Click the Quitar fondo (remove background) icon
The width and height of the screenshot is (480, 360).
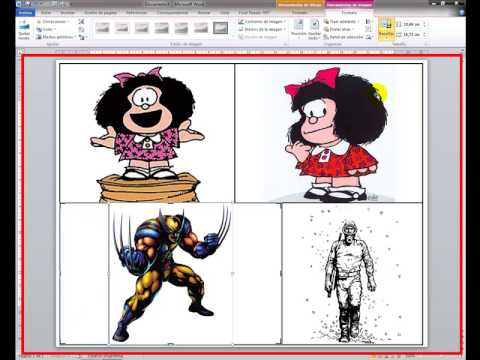click(24, 29)
